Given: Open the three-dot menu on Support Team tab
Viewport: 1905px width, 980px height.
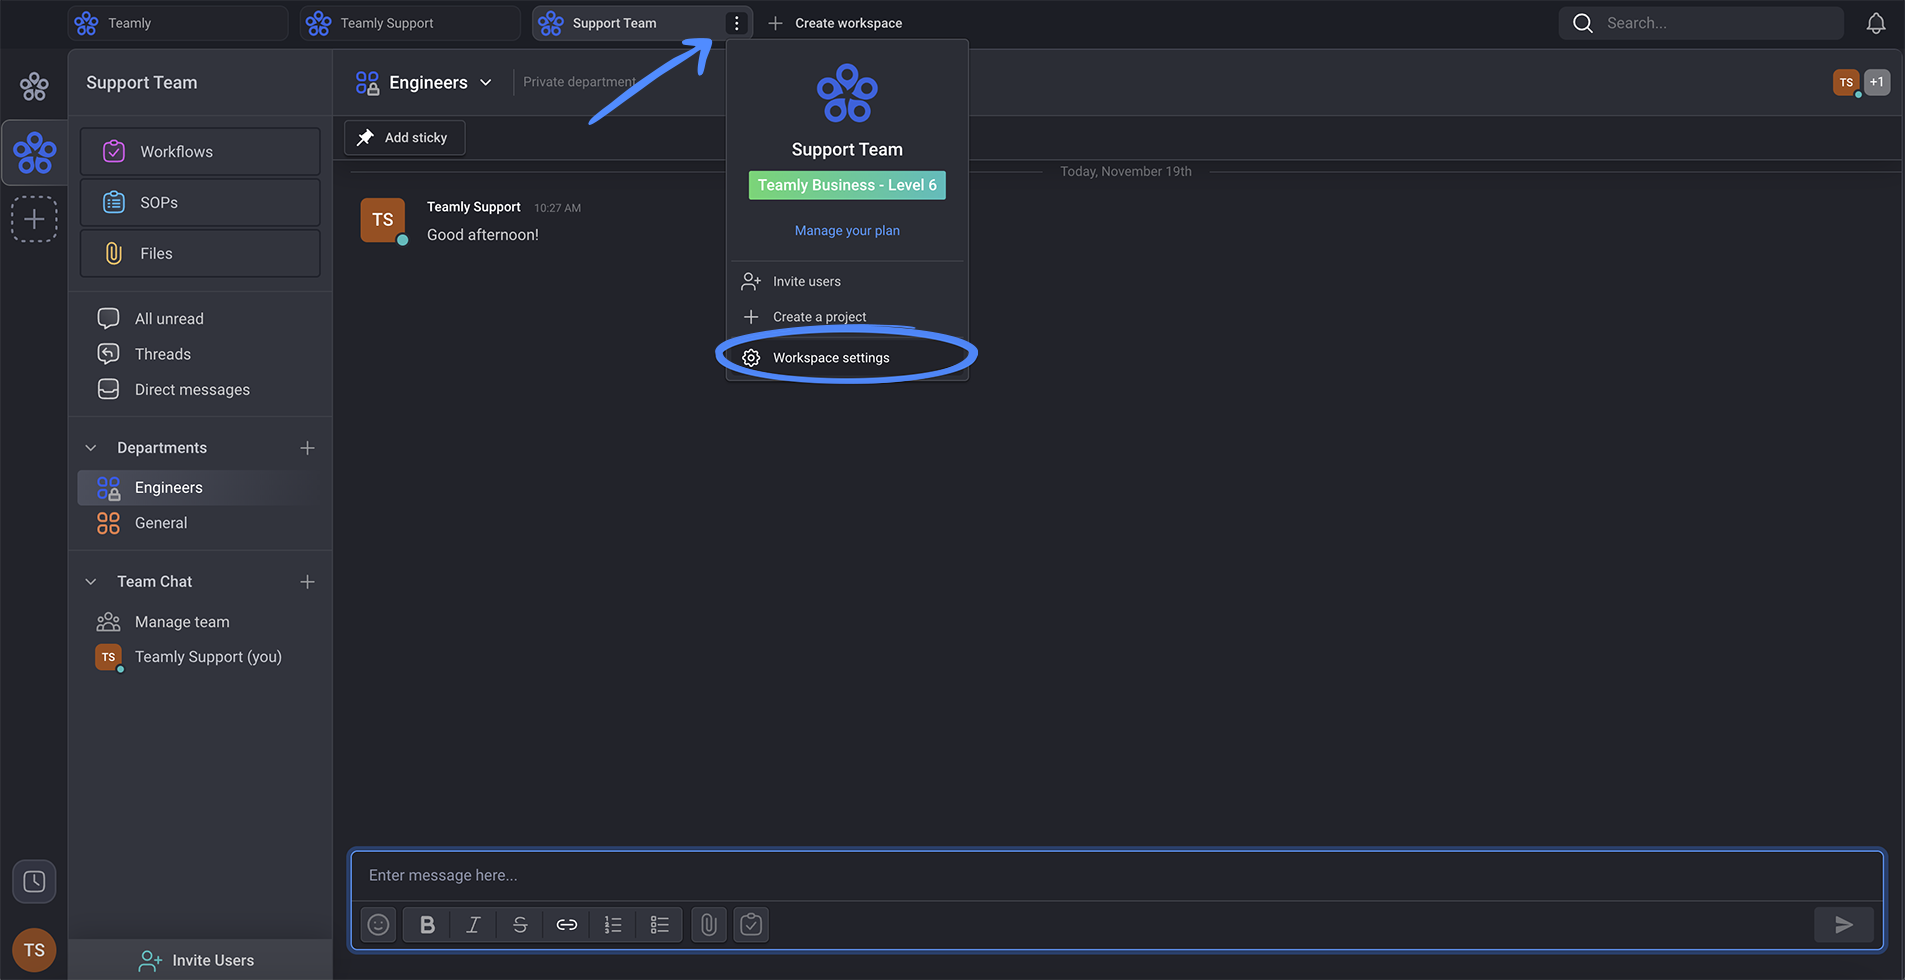Looking at the screenshot, I should (x=737, y=23).
